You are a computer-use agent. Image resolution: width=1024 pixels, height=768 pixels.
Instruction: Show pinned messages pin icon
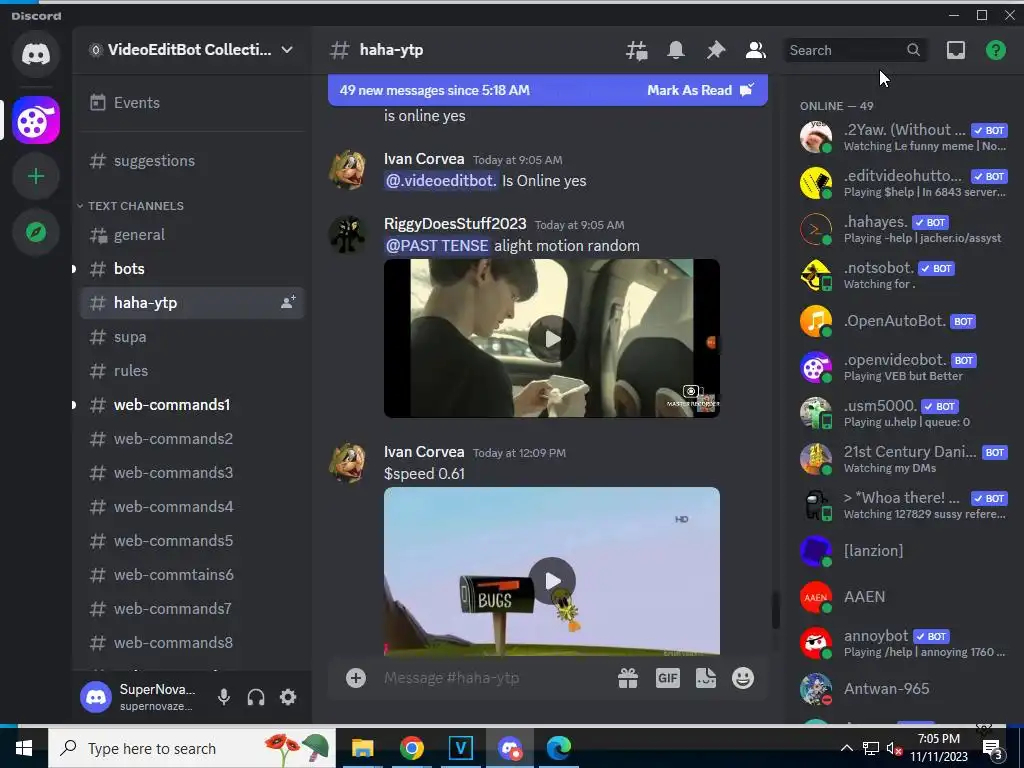716,50
